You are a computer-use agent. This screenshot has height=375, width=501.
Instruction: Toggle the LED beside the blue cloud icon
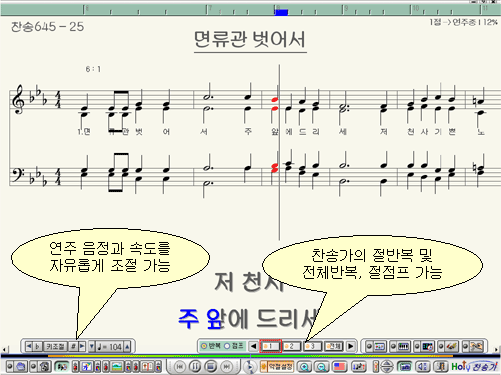[10, 367]
